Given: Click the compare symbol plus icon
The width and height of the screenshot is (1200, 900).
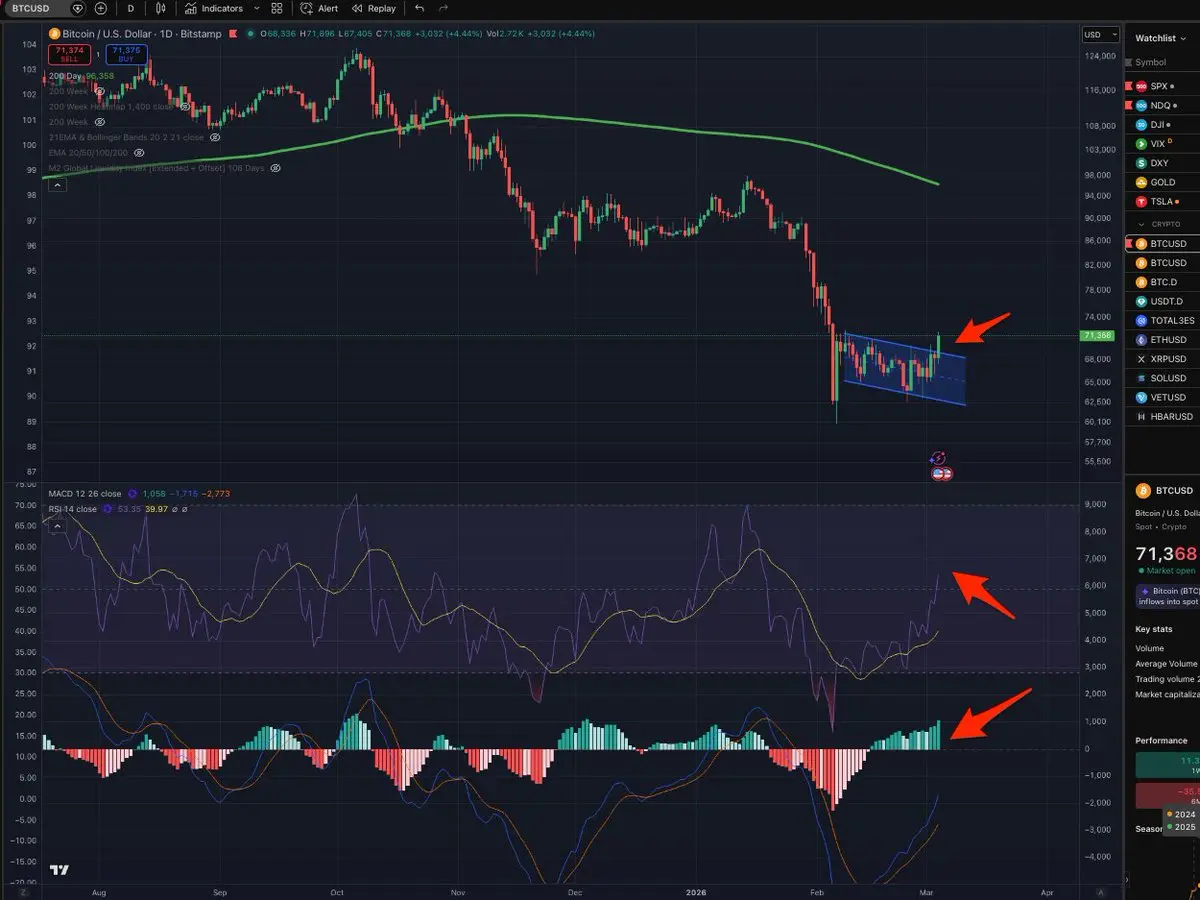Looking at the screenshot, I should point(101,8).
